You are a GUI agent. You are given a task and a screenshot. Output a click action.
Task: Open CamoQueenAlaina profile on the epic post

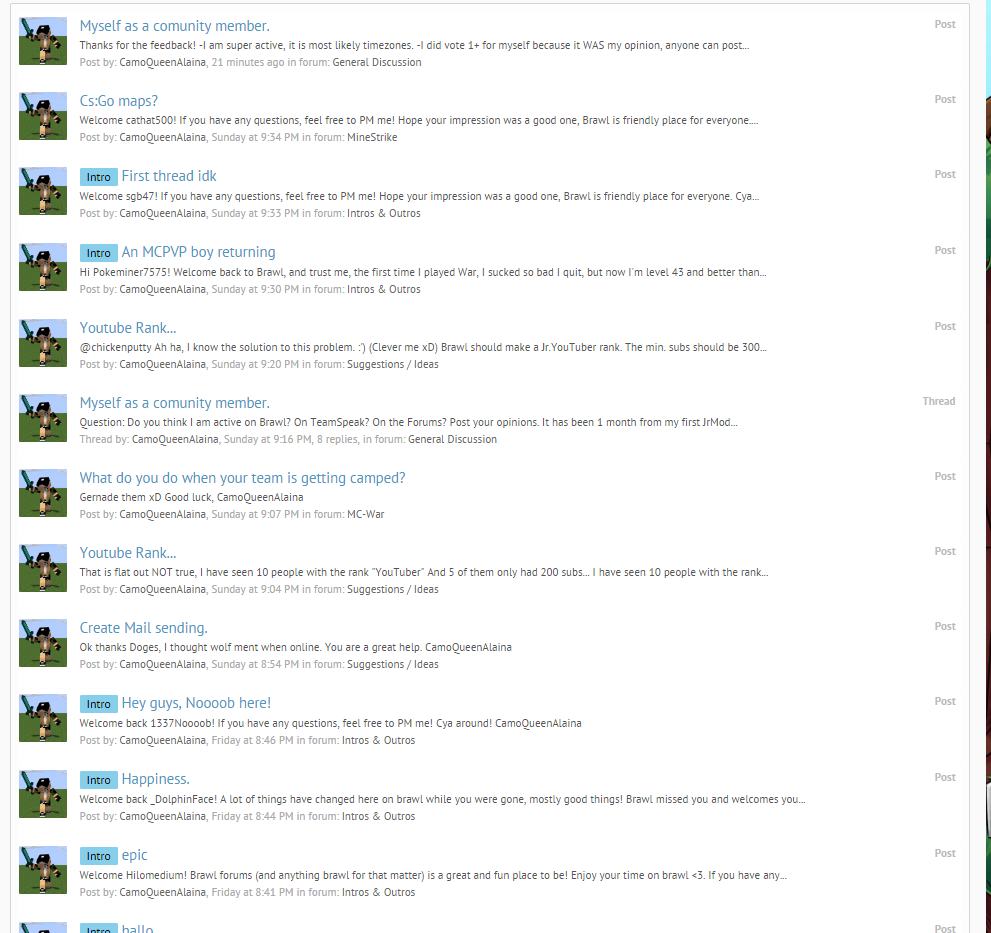162,893
